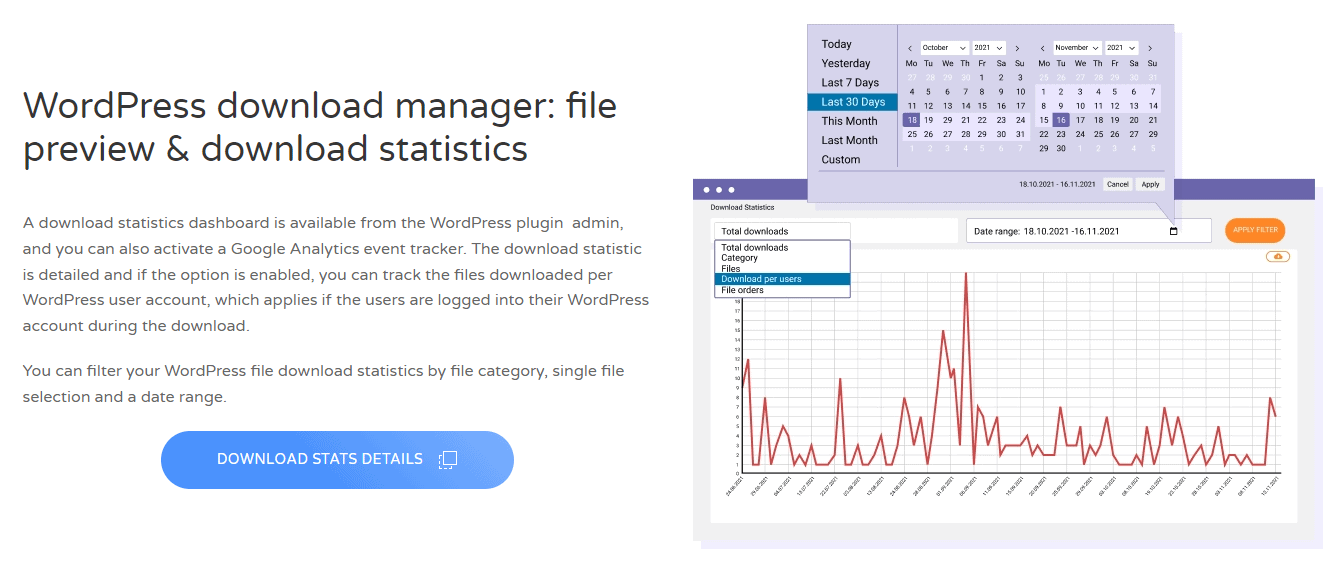Open the 2021 year dropdown next to October
The image size is (1341, 580).
989,48
